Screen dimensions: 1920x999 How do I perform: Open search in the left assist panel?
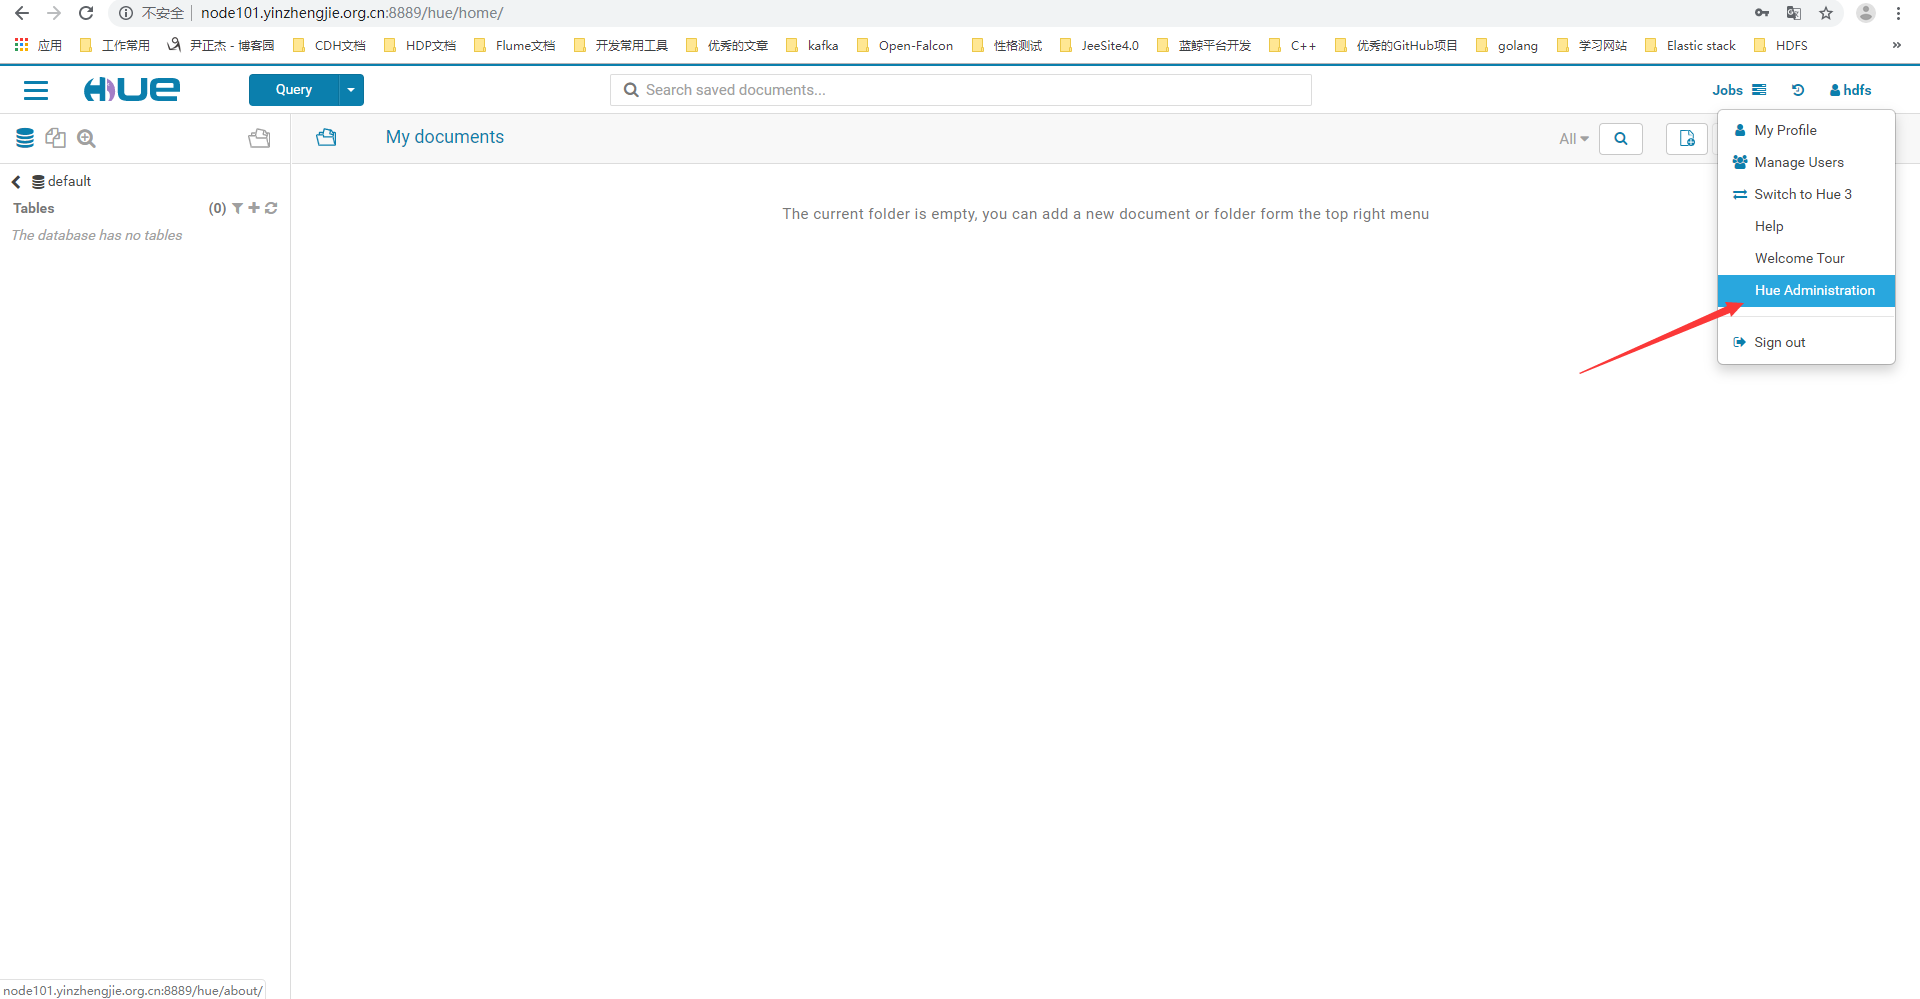click(x=86, y=138)
